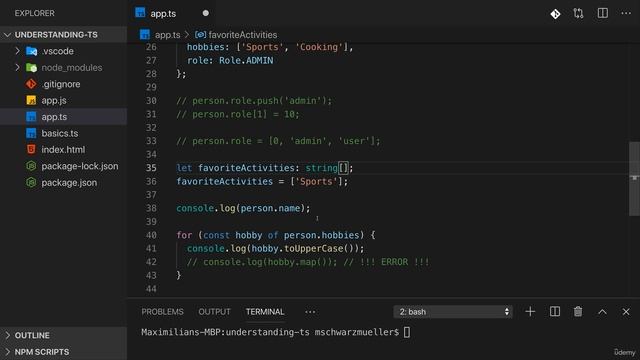Select the app.ts editor tab
Viewport: 640px width, 360px height.
(x=172, y=13)
